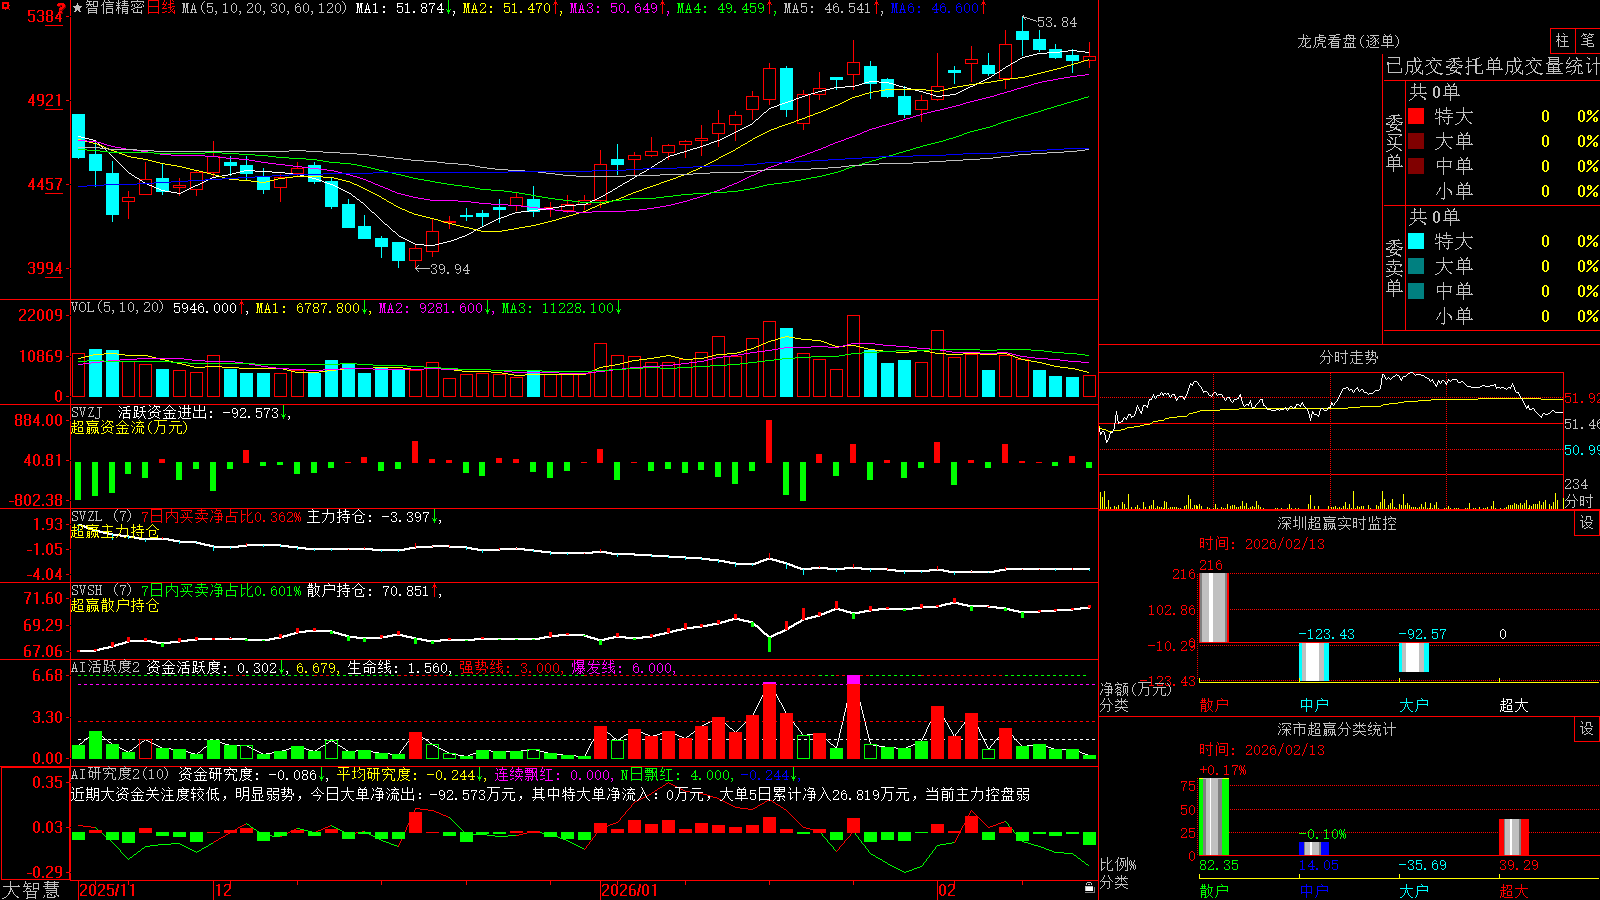The image size is (1600, 900).
Task: Click the 大智慧 logo at bottom-left
Action: click(x=31, y=890)
